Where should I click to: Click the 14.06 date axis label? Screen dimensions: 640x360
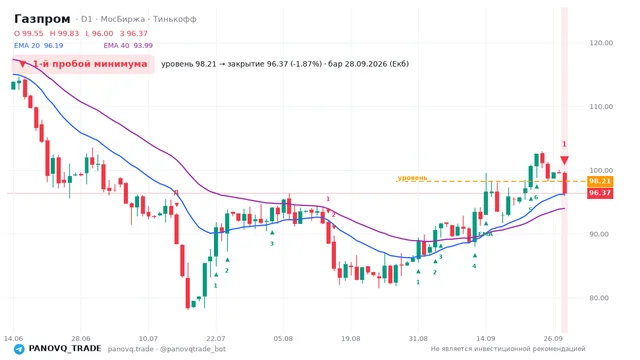(13, 338)
